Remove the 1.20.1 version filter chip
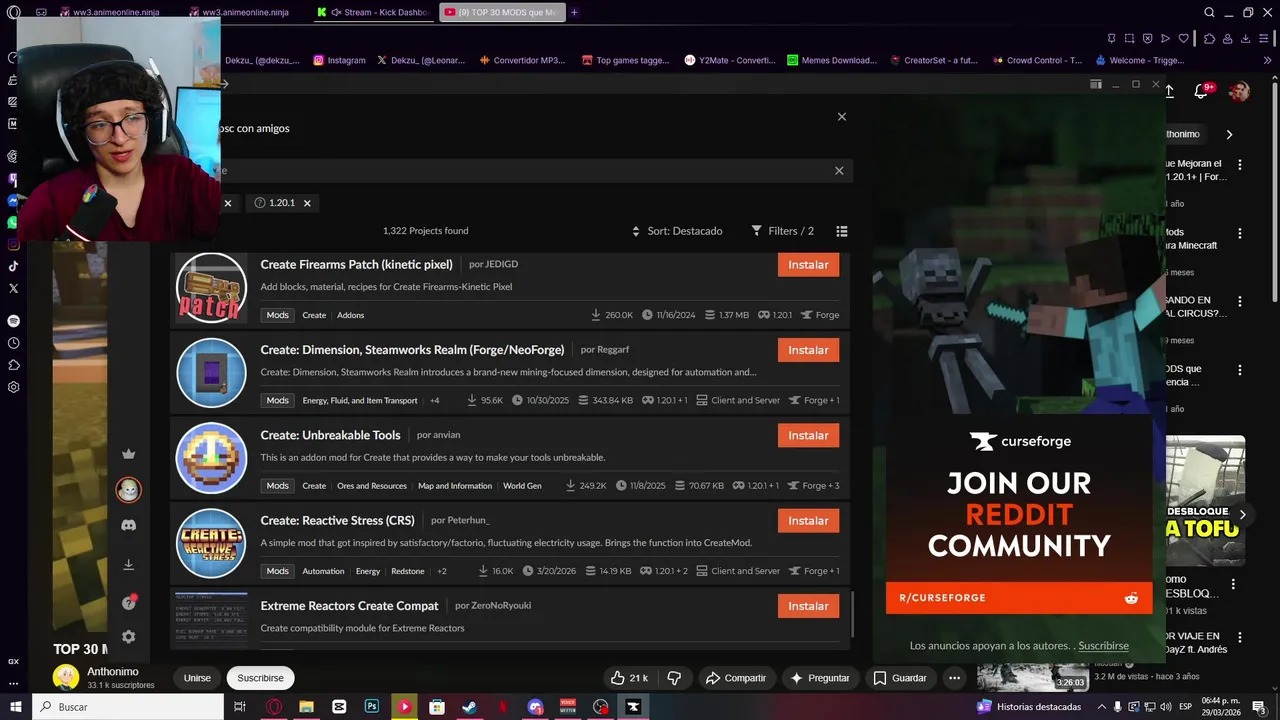Viewport: 1280px width, 720px height. [307, 203]
